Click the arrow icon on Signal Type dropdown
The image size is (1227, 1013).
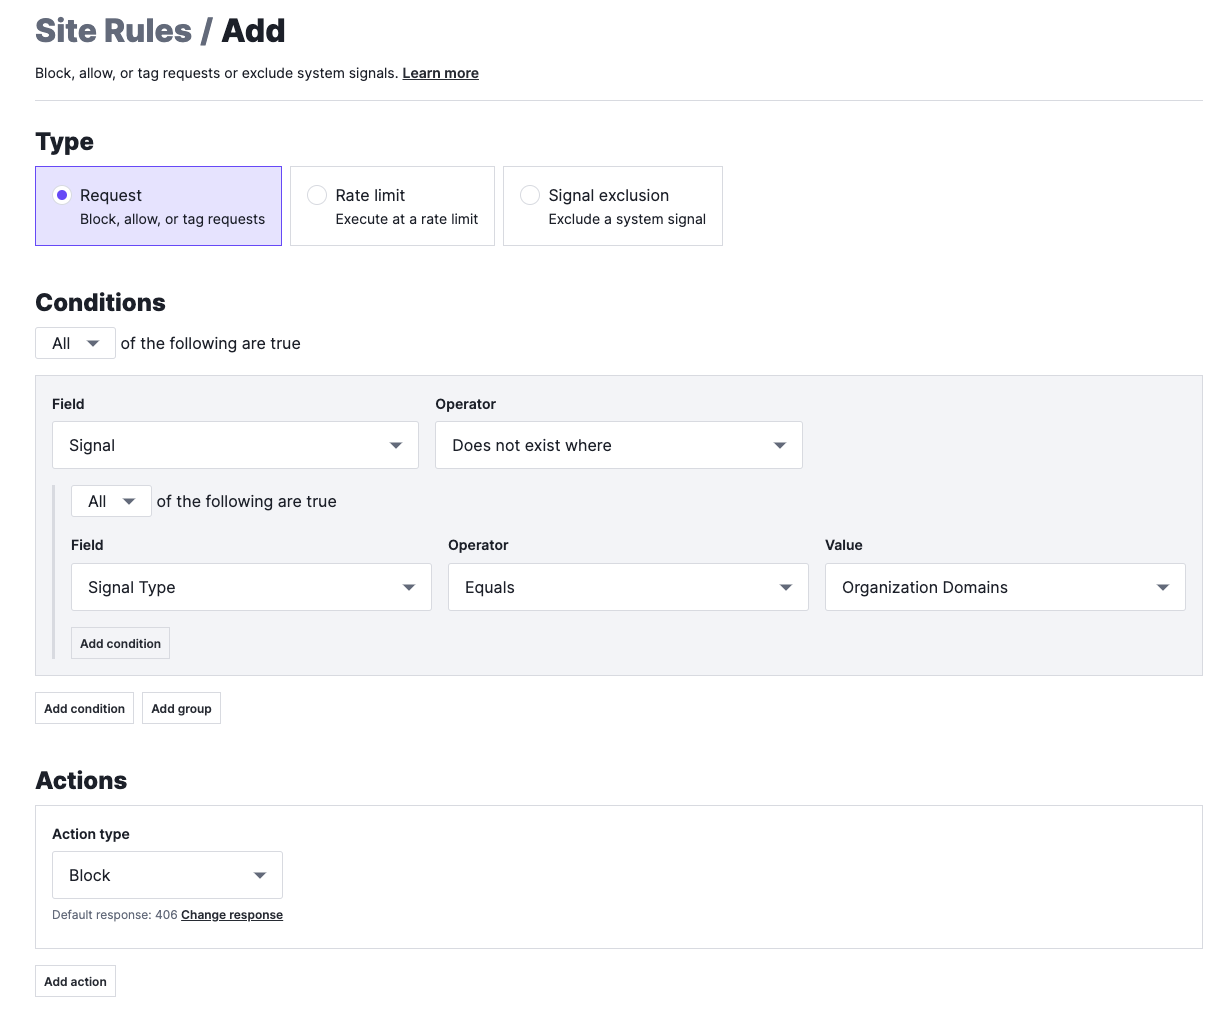point(409,588)
